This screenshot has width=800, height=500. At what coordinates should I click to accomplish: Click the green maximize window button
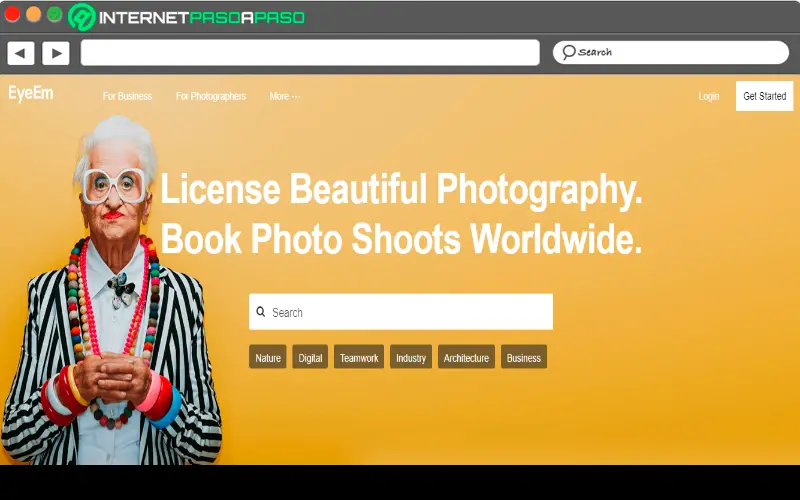[55, 14]
